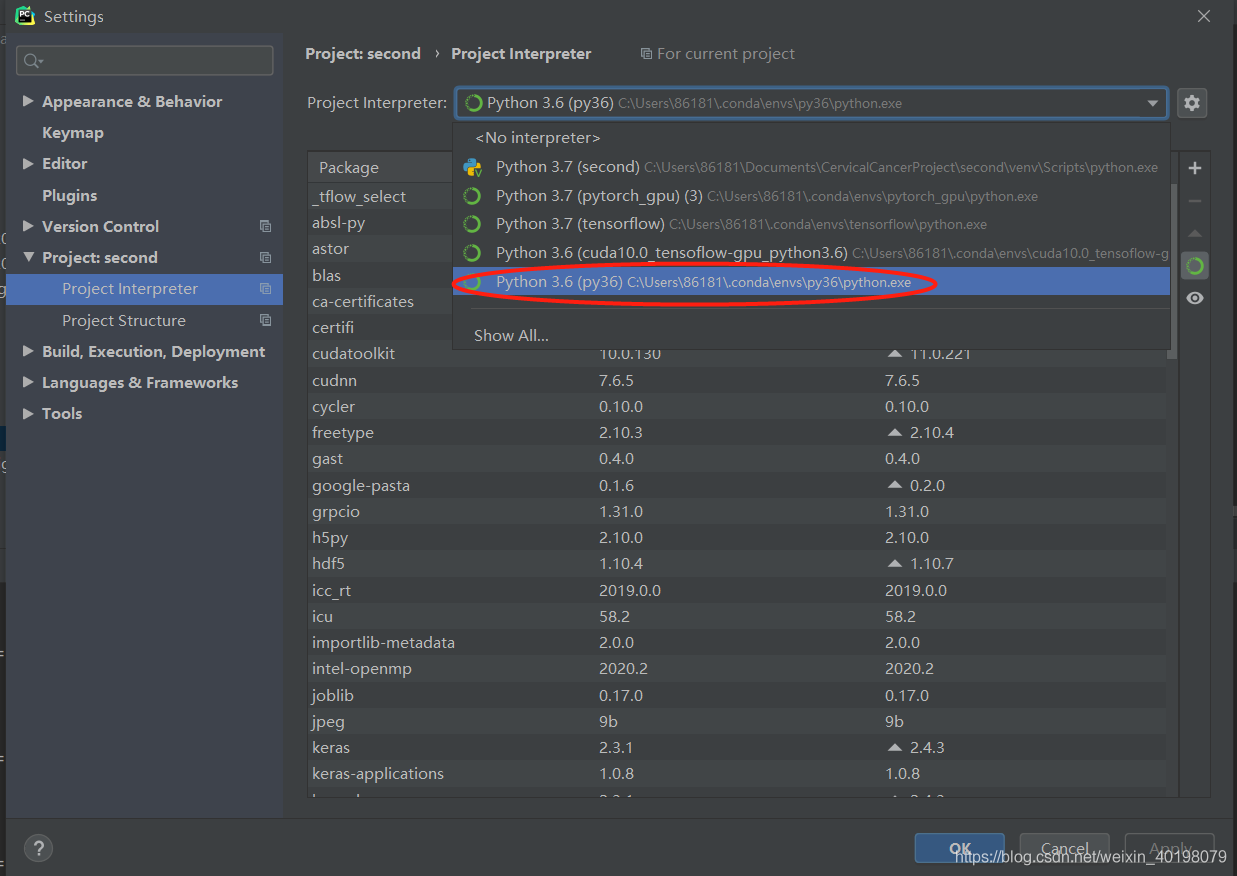The height and width of the screenshot is (876, 1237).
Task: Click the magnifier icon in the settings search box
Action: tap(32, 61)
